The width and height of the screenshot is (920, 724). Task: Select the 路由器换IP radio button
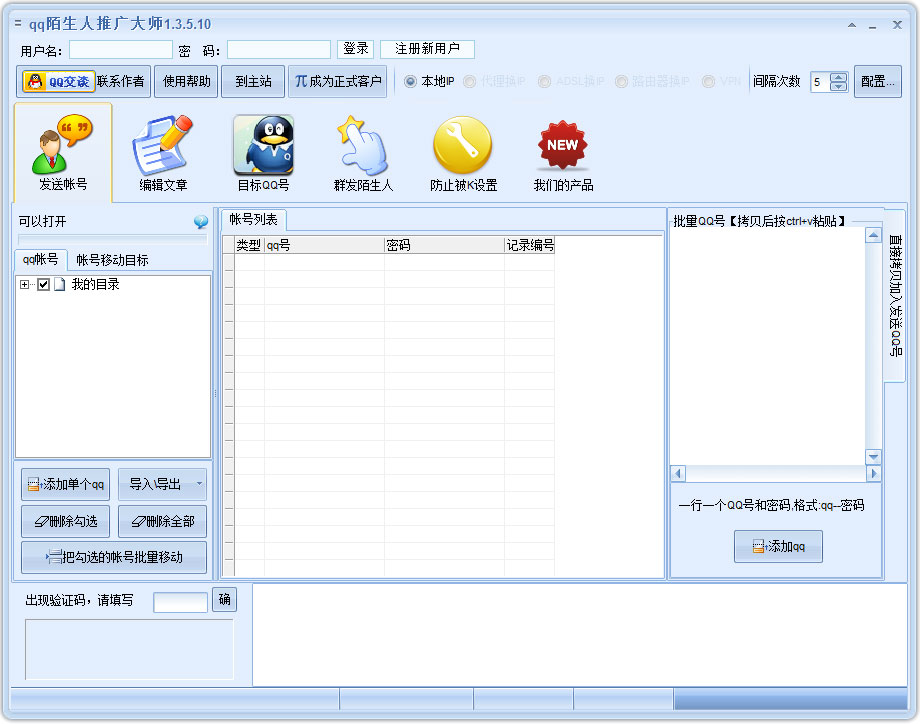[x=621, y=82]
